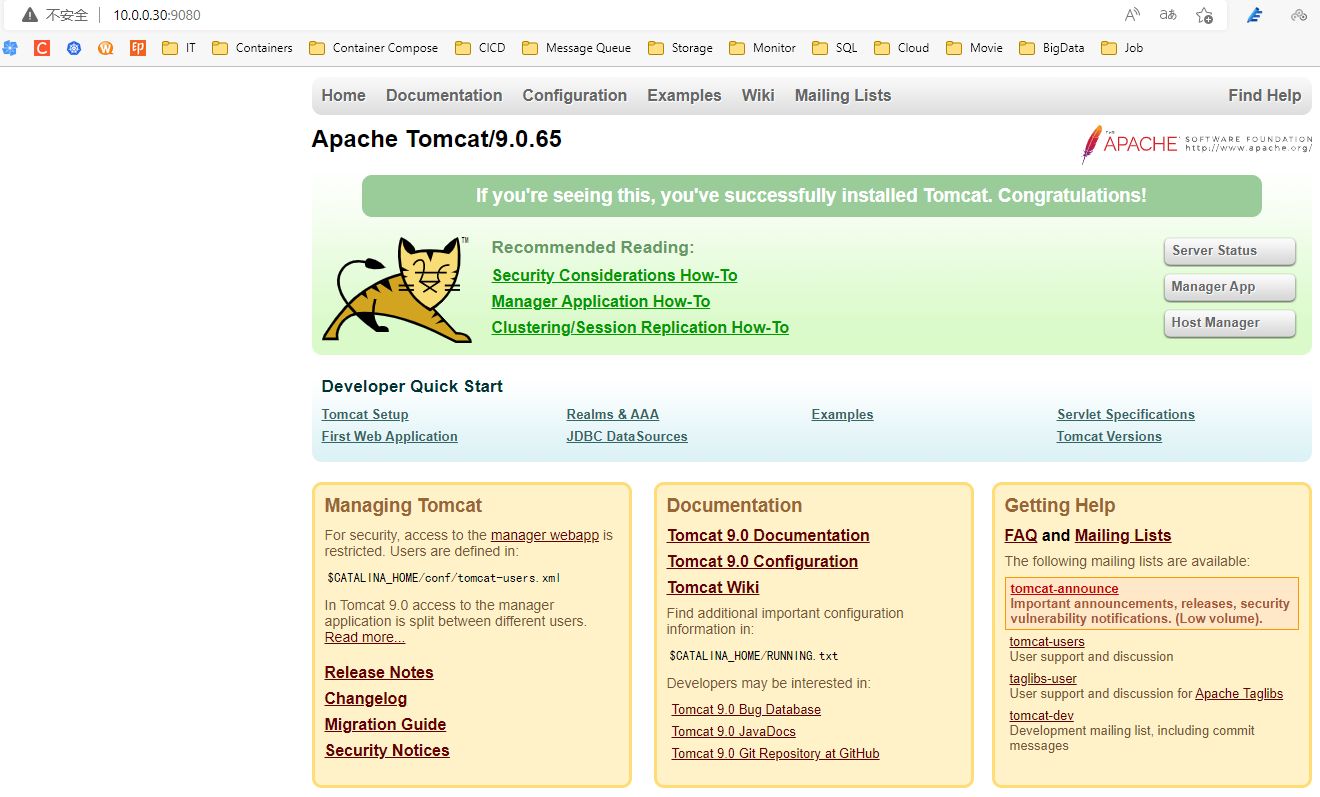Click the Read more... link

(x=365, y=637)
